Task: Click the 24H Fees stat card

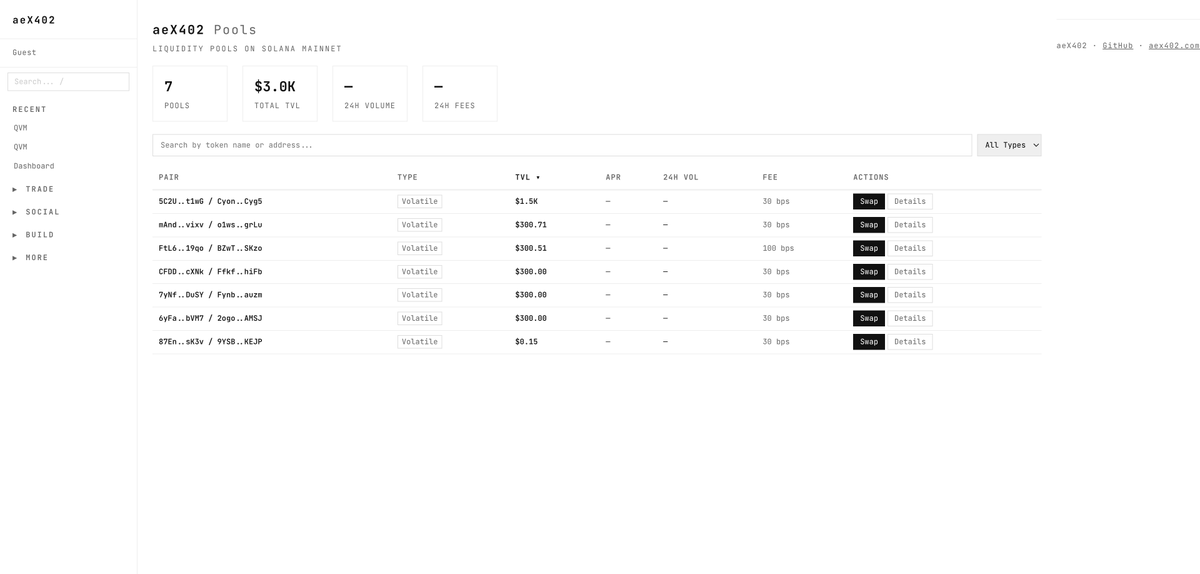Action: pyautogui.click(x=460, y=94)
